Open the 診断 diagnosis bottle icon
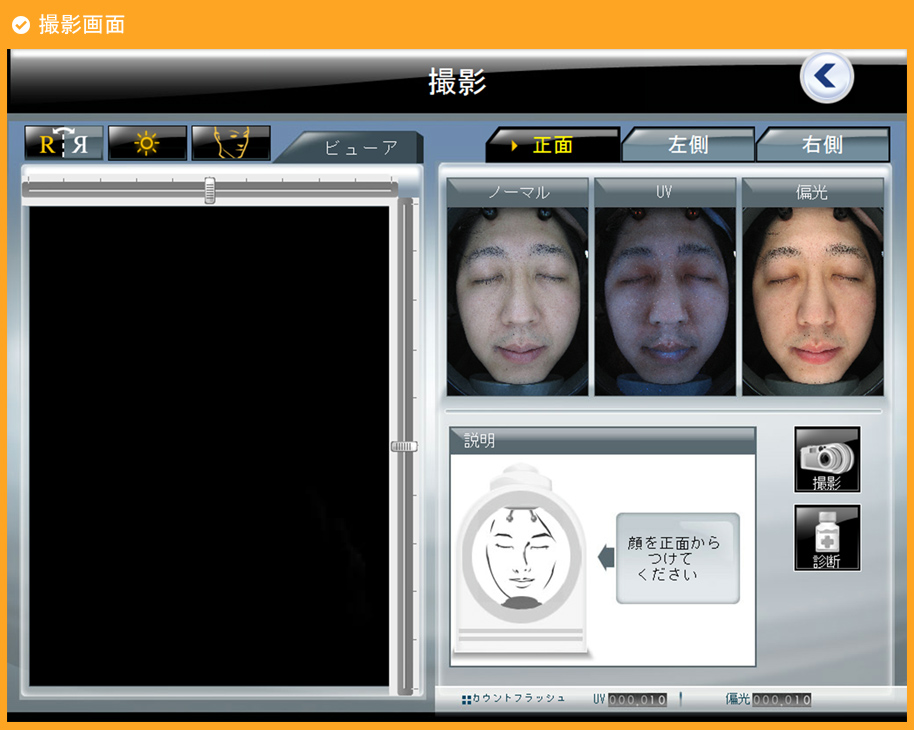 [x=827, y=538]
